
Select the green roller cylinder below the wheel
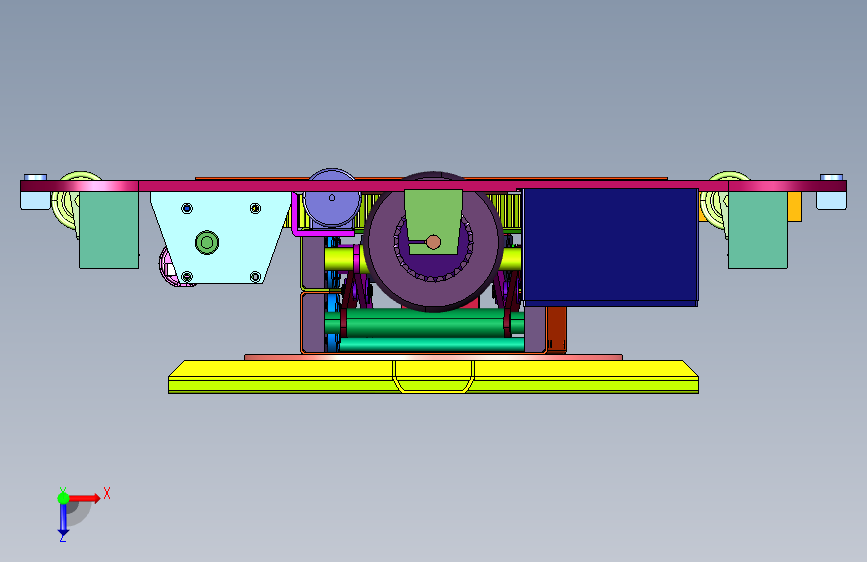pyautogui.click(x=426, y=324)
